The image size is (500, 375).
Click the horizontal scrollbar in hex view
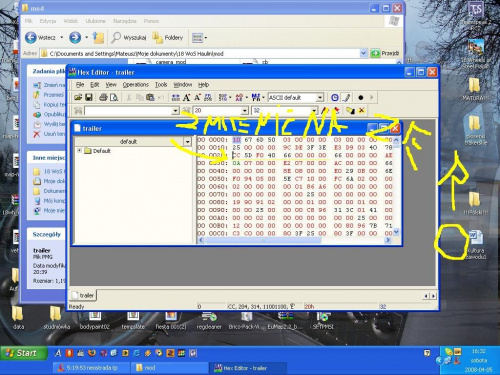[x=294, y=240]
